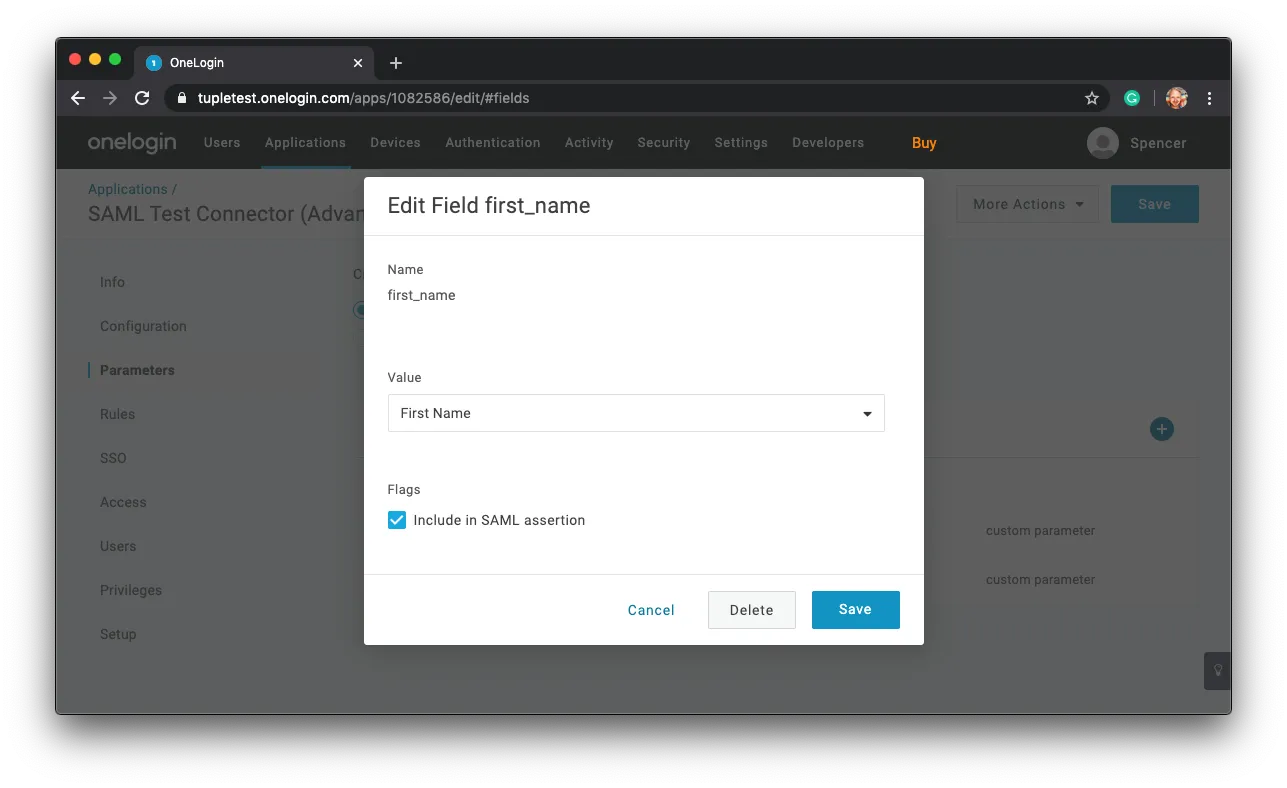1287x788 pixels.
Task: Click the Chrome profile avatar
Action: [1177, 98]
